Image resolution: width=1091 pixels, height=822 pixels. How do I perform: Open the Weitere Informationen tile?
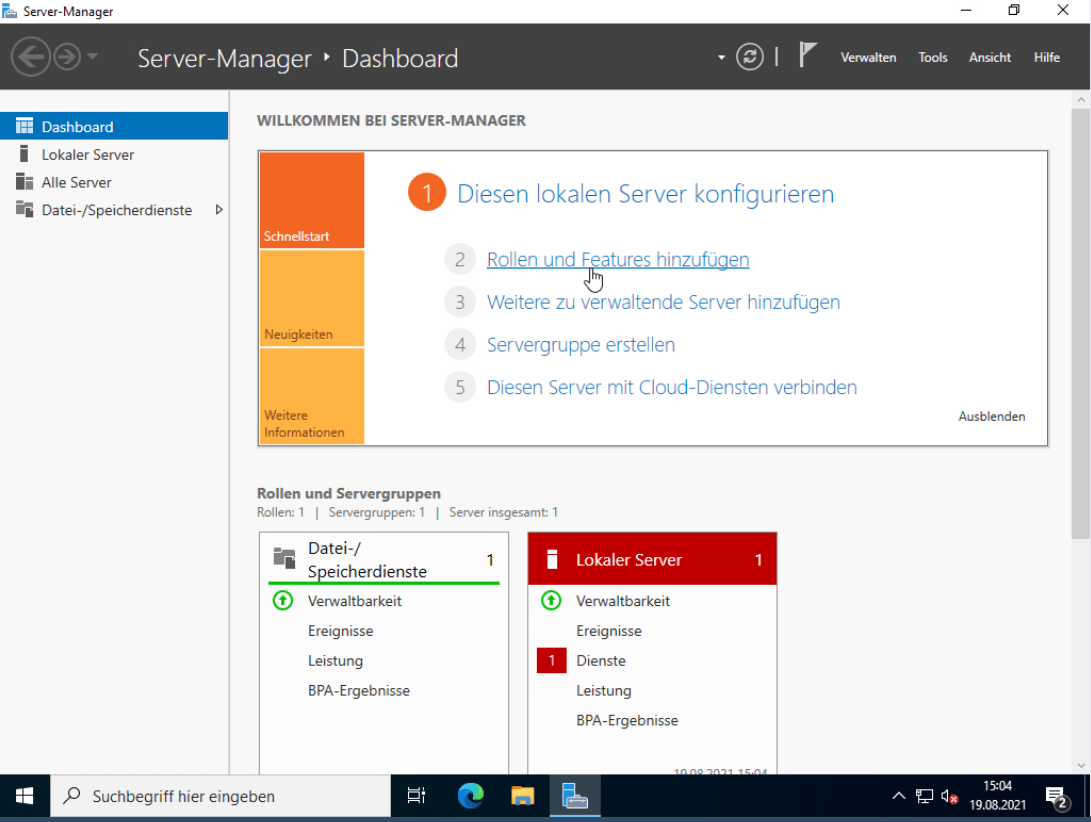point(312,396)
